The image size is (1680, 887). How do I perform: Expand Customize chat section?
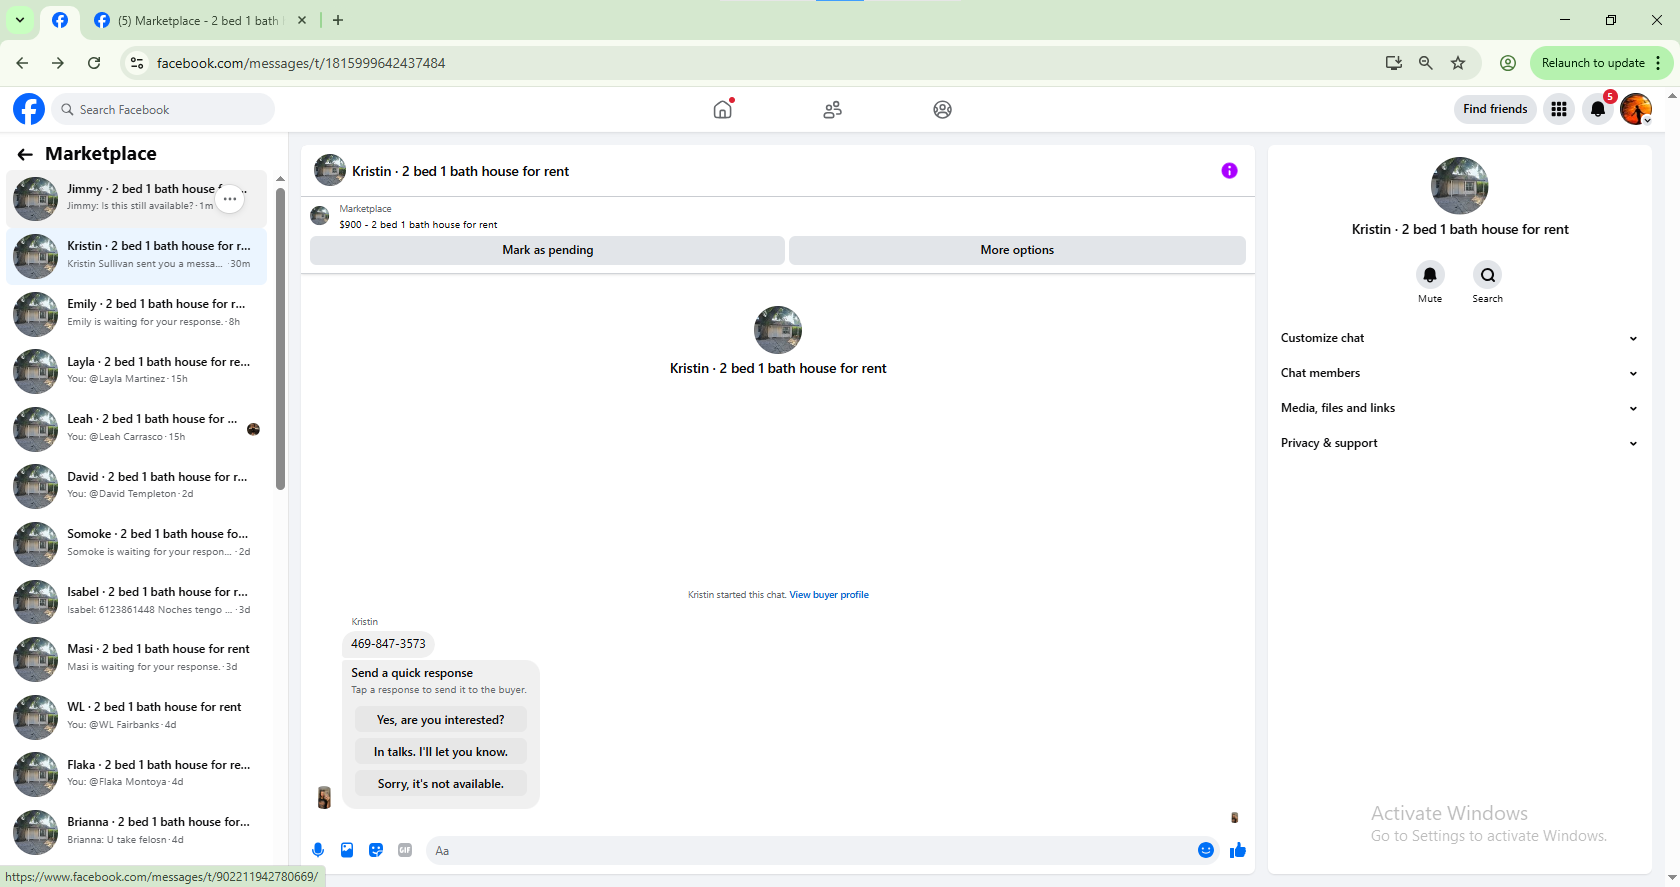pos(1459,338)
